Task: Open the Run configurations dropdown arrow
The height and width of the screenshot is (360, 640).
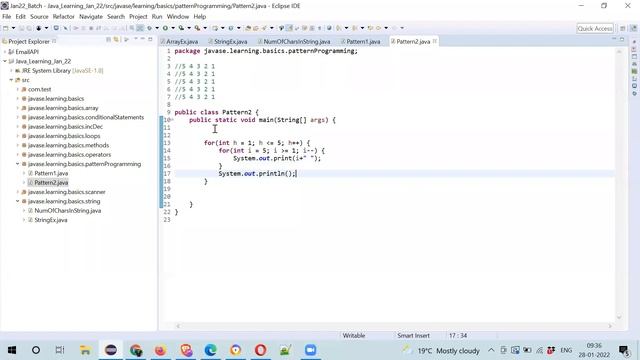Action: click(x=173, y=28)
